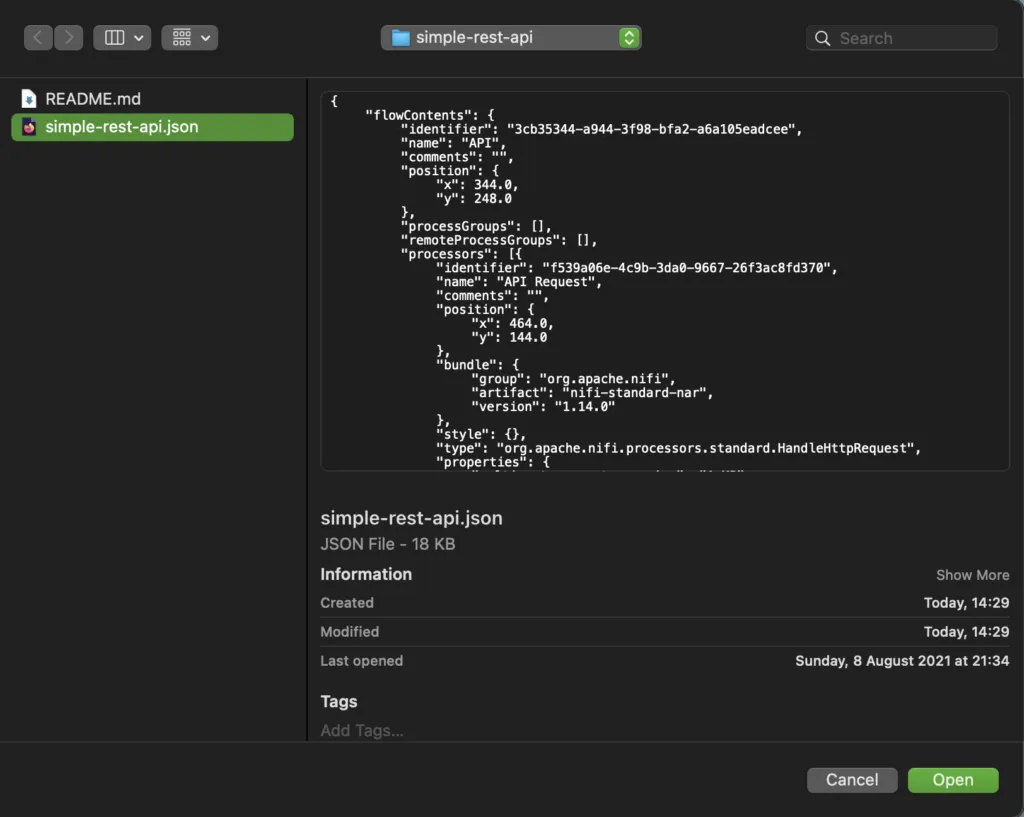Click the group-by grid icon
The width and height of the screenshot is (1024, 817).
[x=182, y=38]
